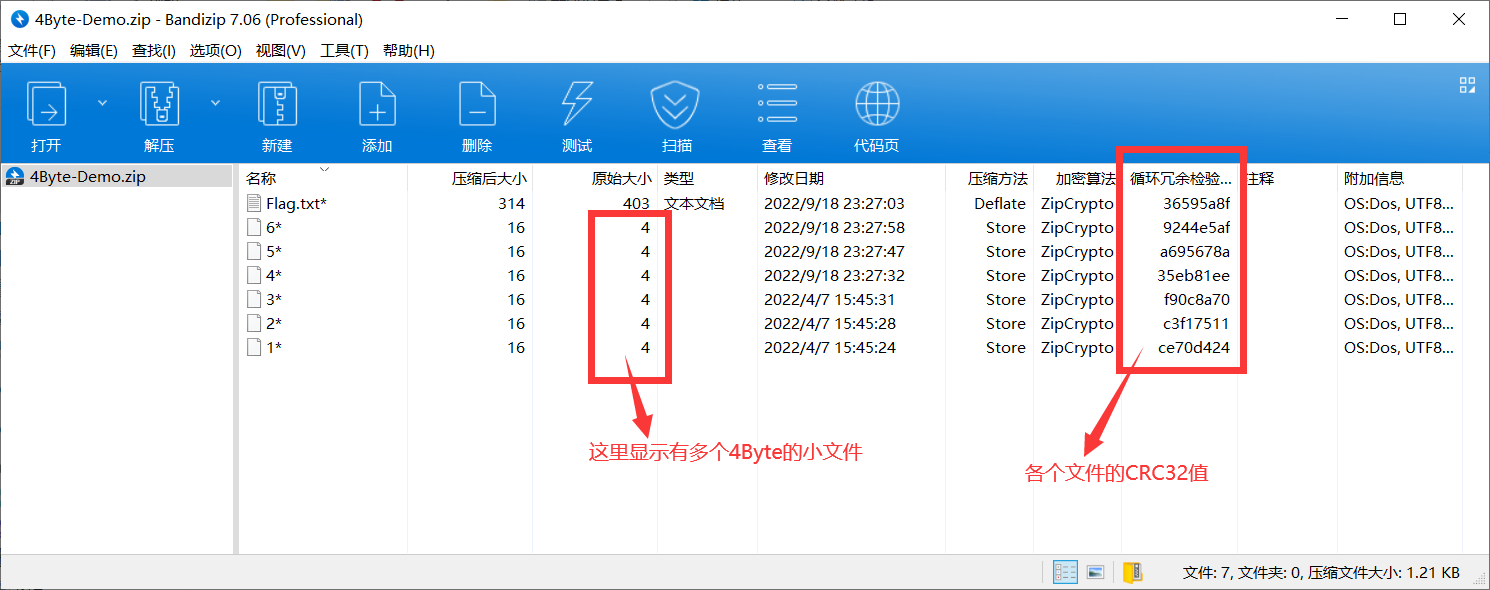Toggle the layout grid icon at top right
1490x590 pixels.
(1467, 85)
